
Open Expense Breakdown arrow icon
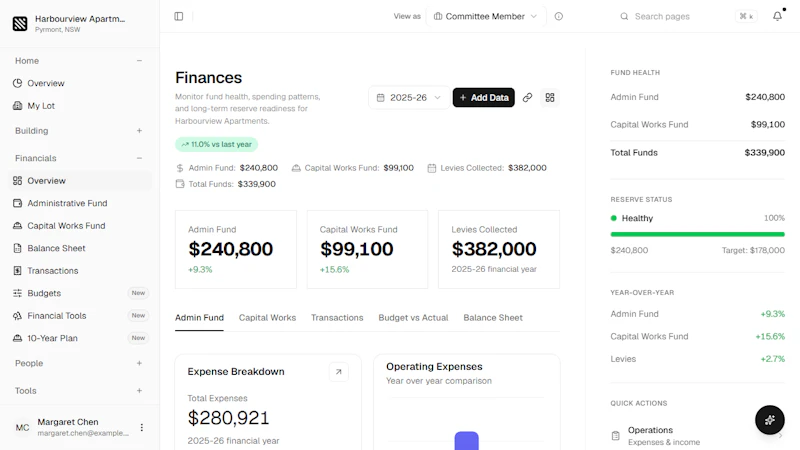[x=339, y=372]
